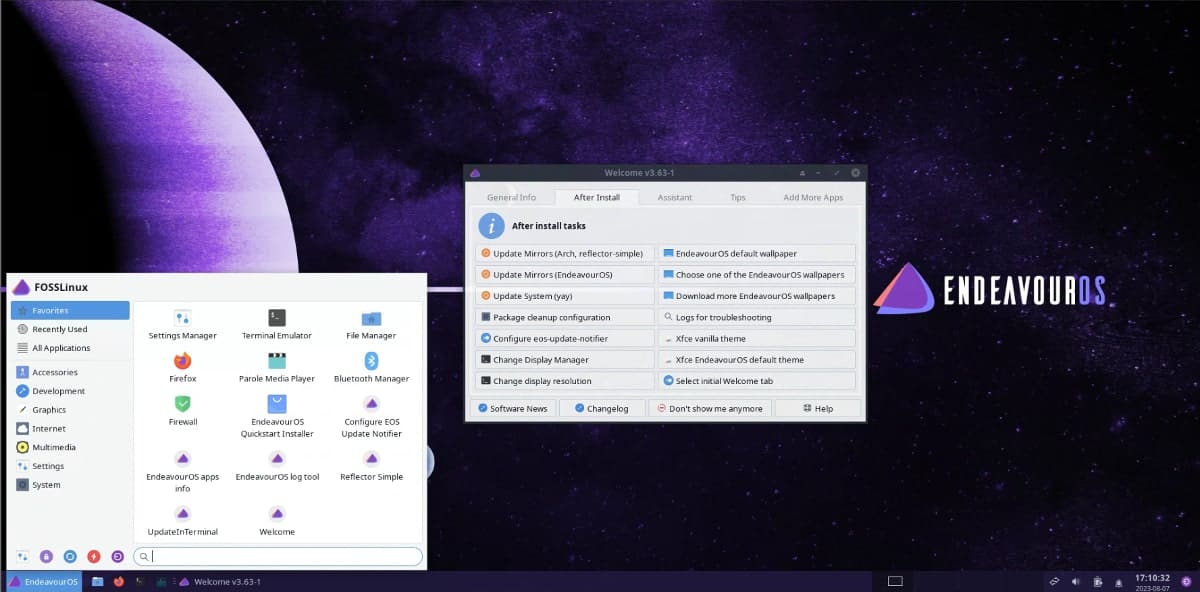Select the Internet category
1200x592 pixels.
(70, 428)
